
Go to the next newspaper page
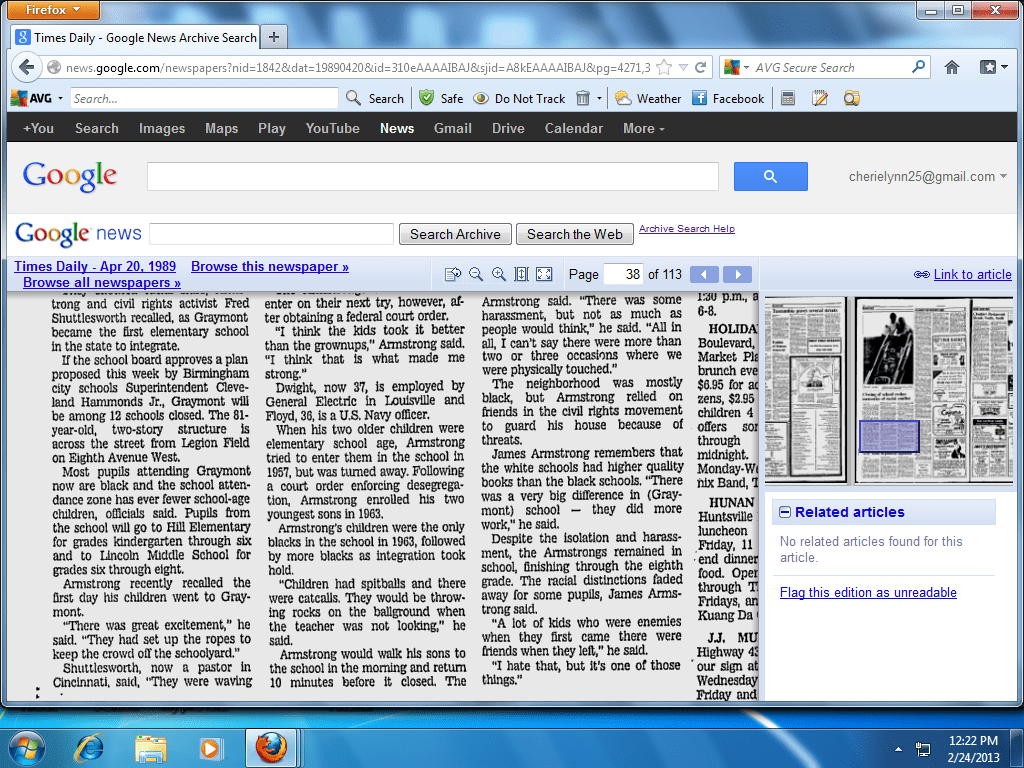[737, 274]
